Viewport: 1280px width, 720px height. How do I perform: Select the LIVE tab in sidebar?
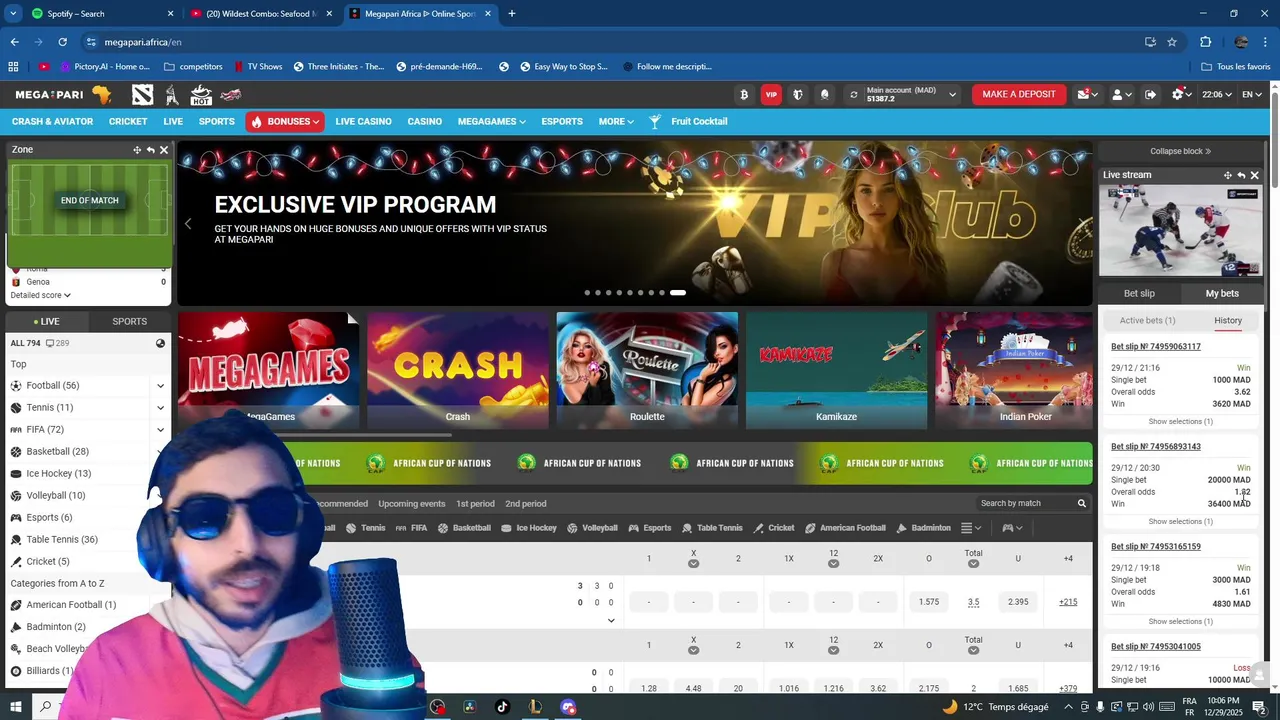pyautogui.click(x=46, y=321)
